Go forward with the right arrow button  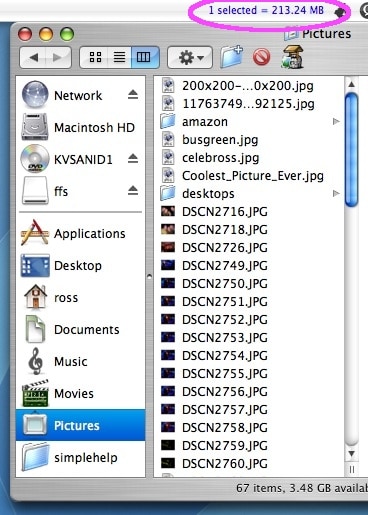(x=58, y=58)
